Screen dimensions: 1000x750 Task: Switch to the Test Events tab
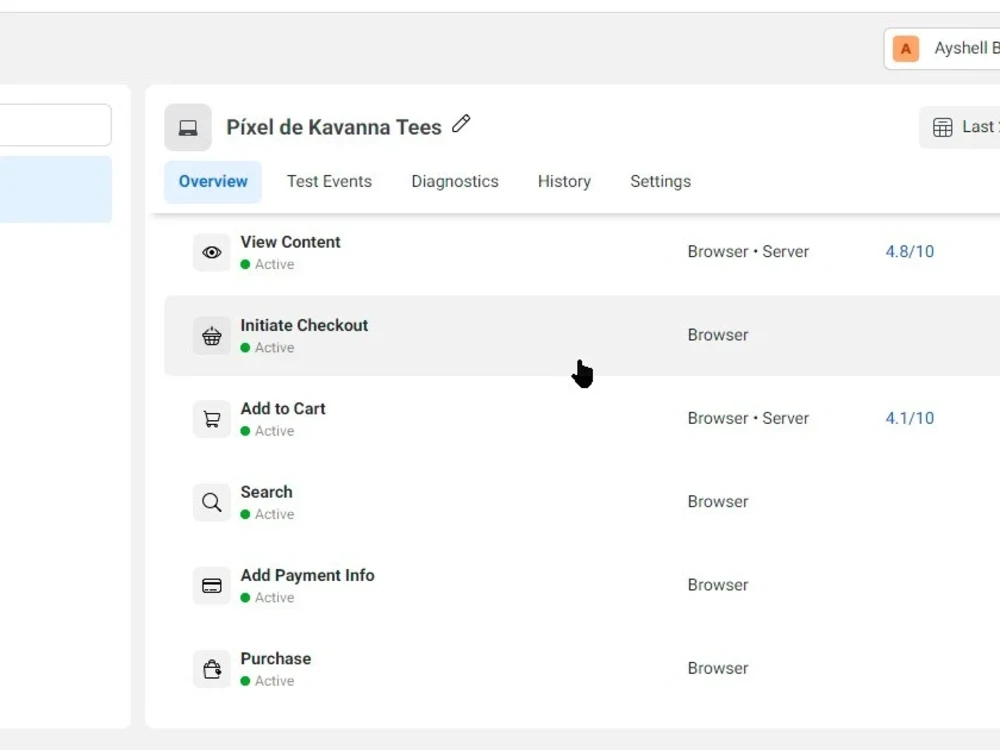tap(329, 181)
